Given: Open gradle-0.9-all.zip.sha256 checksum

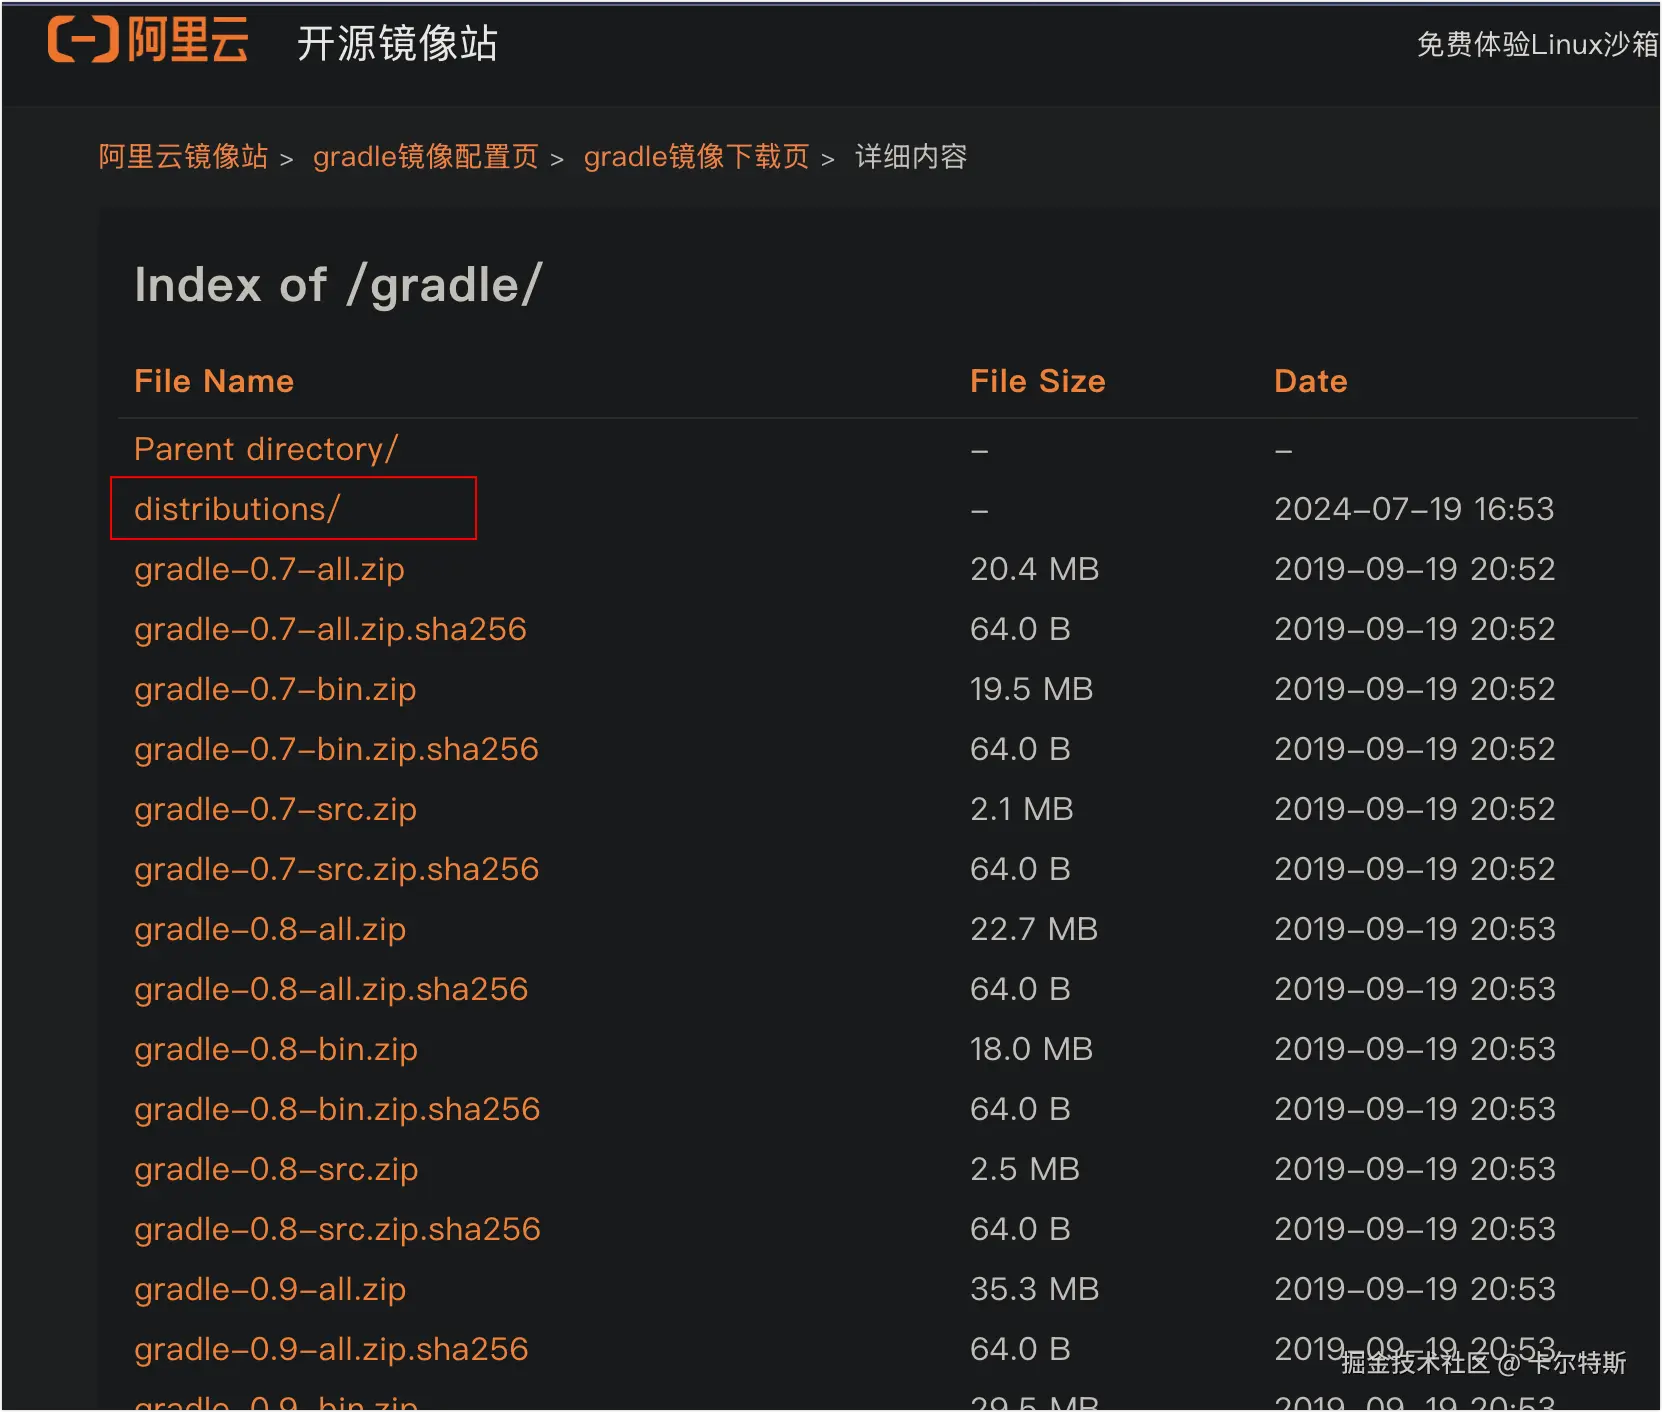Looking at the screenshot, I should pyautogui.click(x=331, y=1349).
